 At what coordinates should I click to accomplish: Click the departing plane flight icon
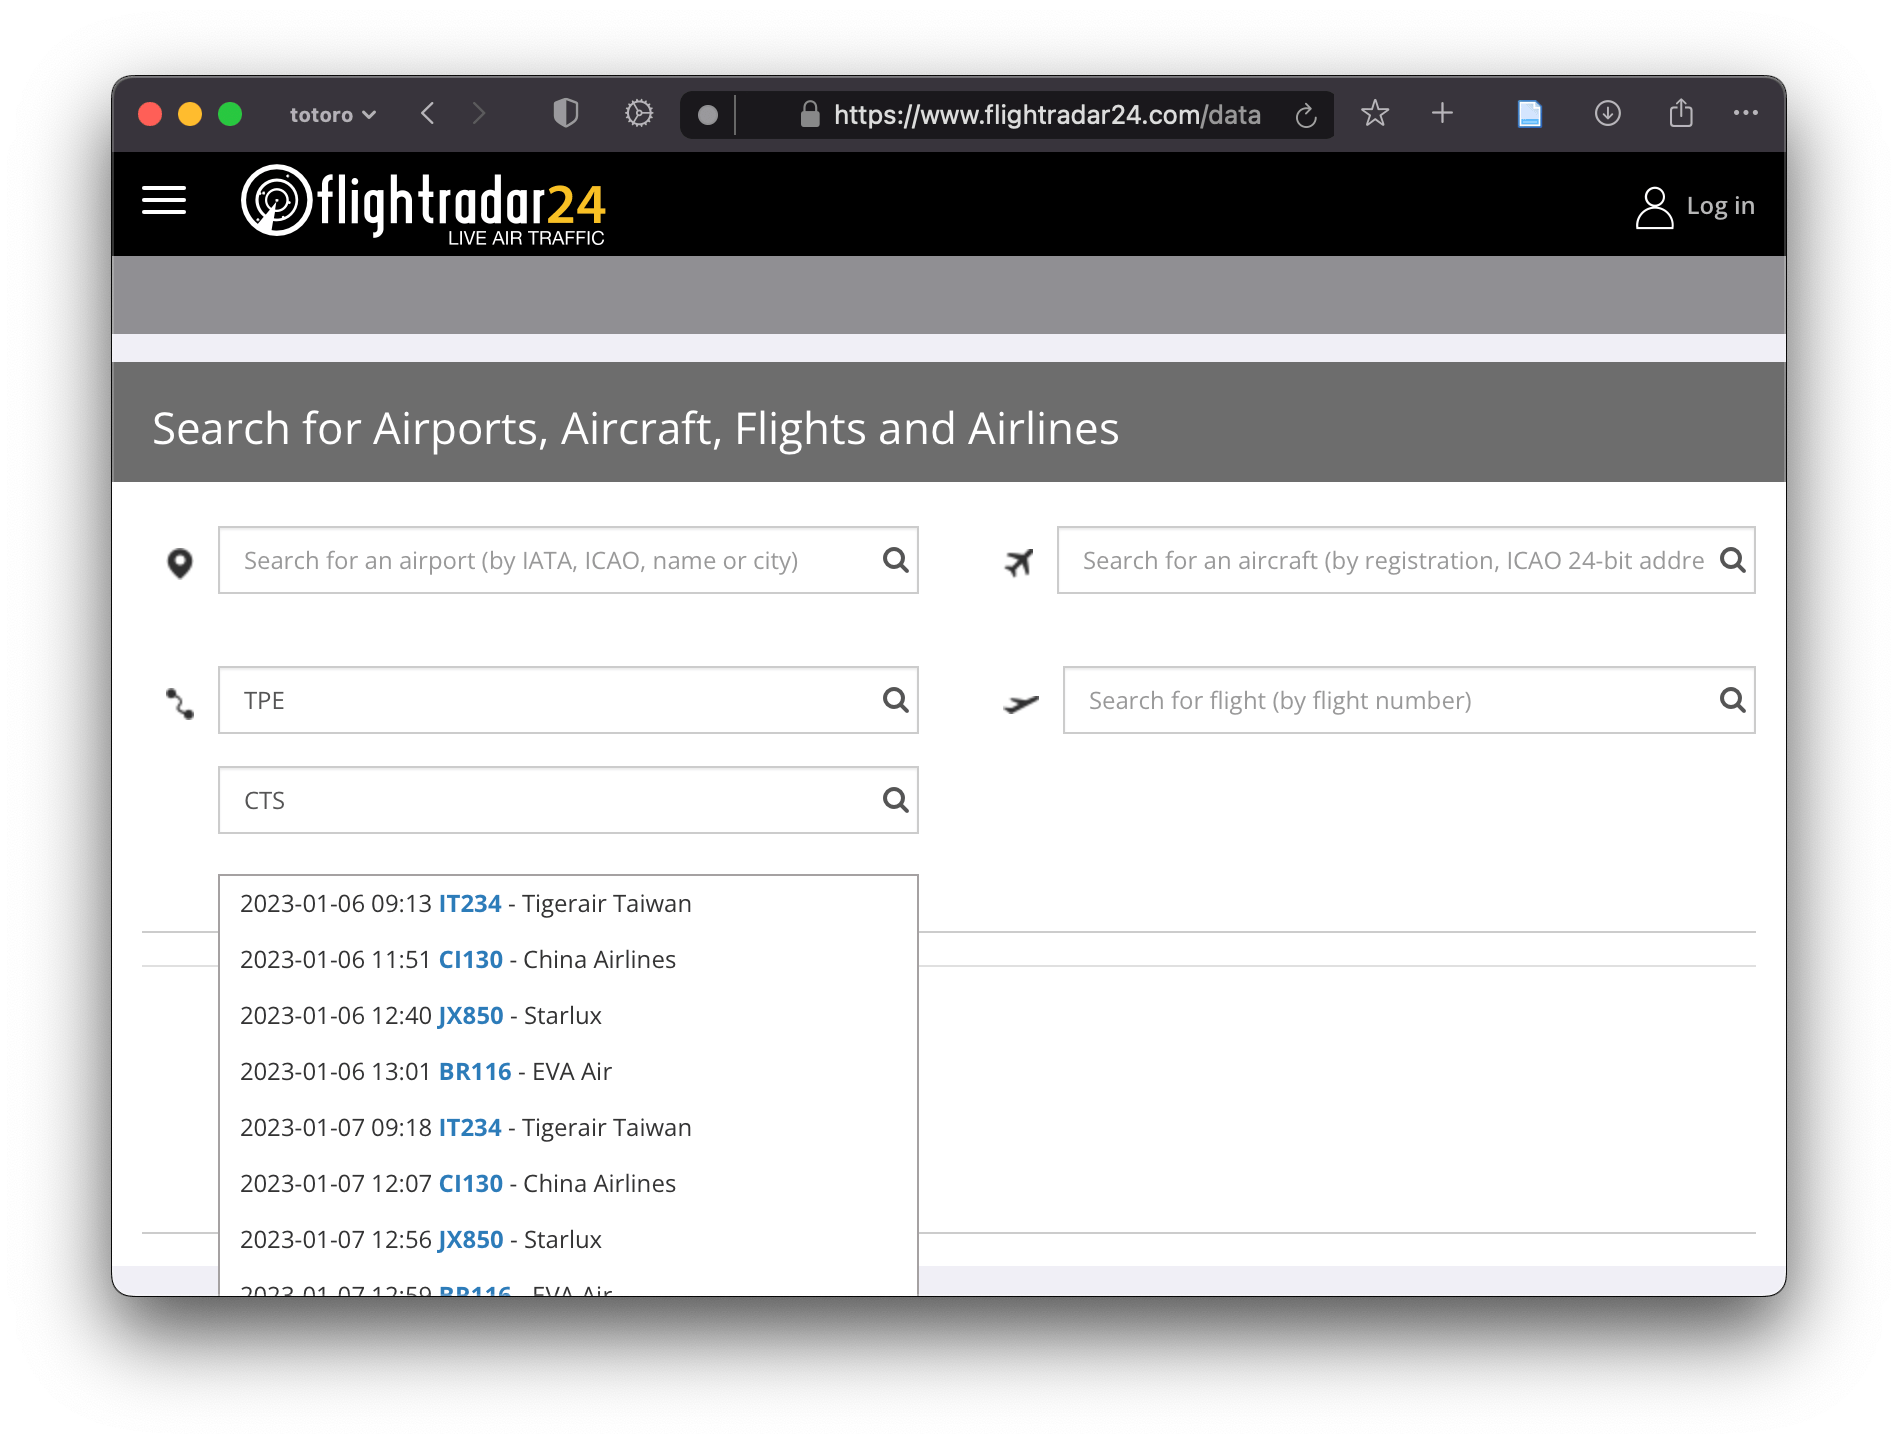[1021, 704]
